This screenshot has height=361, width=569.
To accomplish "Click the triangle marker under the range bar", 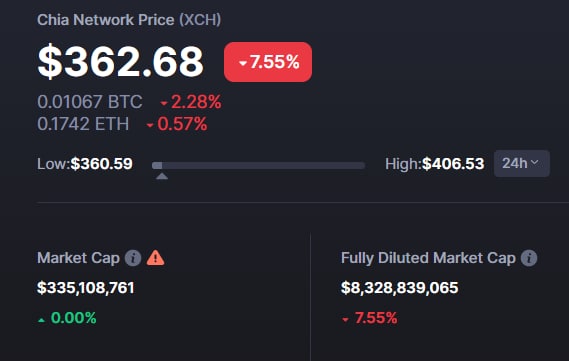I will coord(162,176).
